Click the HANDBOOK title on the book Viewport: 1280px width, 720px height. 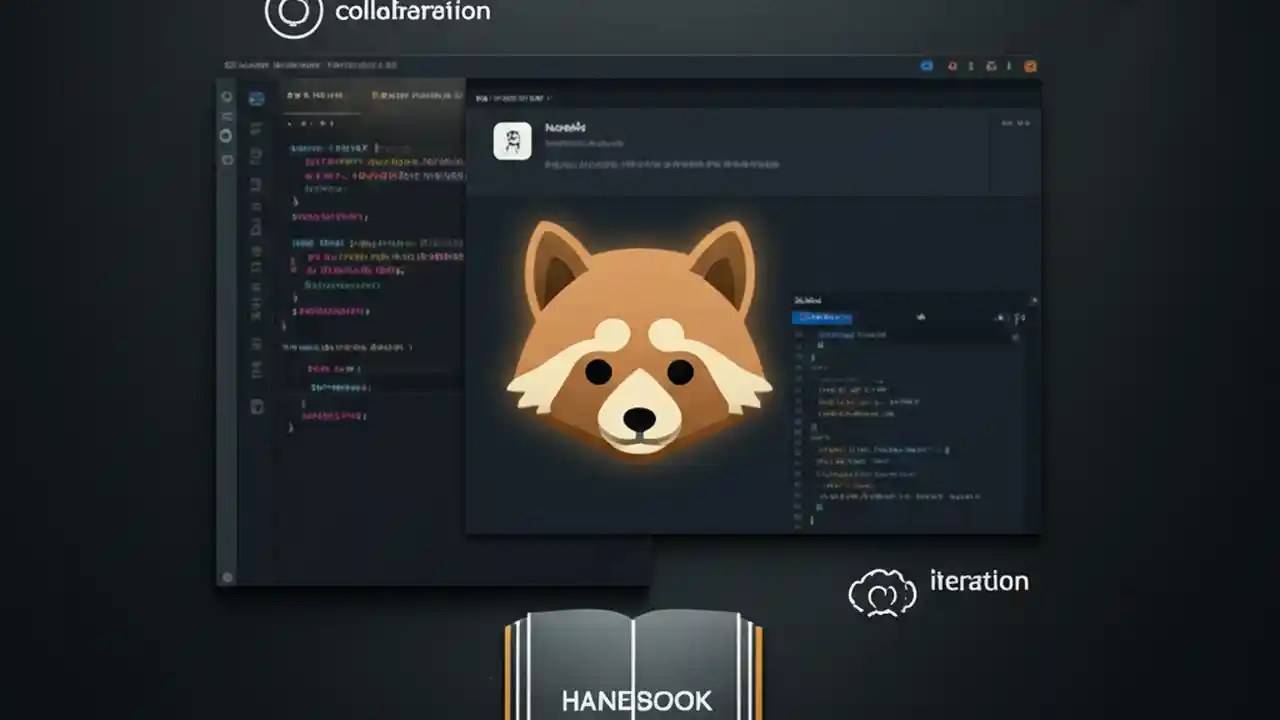pyautogui.click(x=637, y=700)
